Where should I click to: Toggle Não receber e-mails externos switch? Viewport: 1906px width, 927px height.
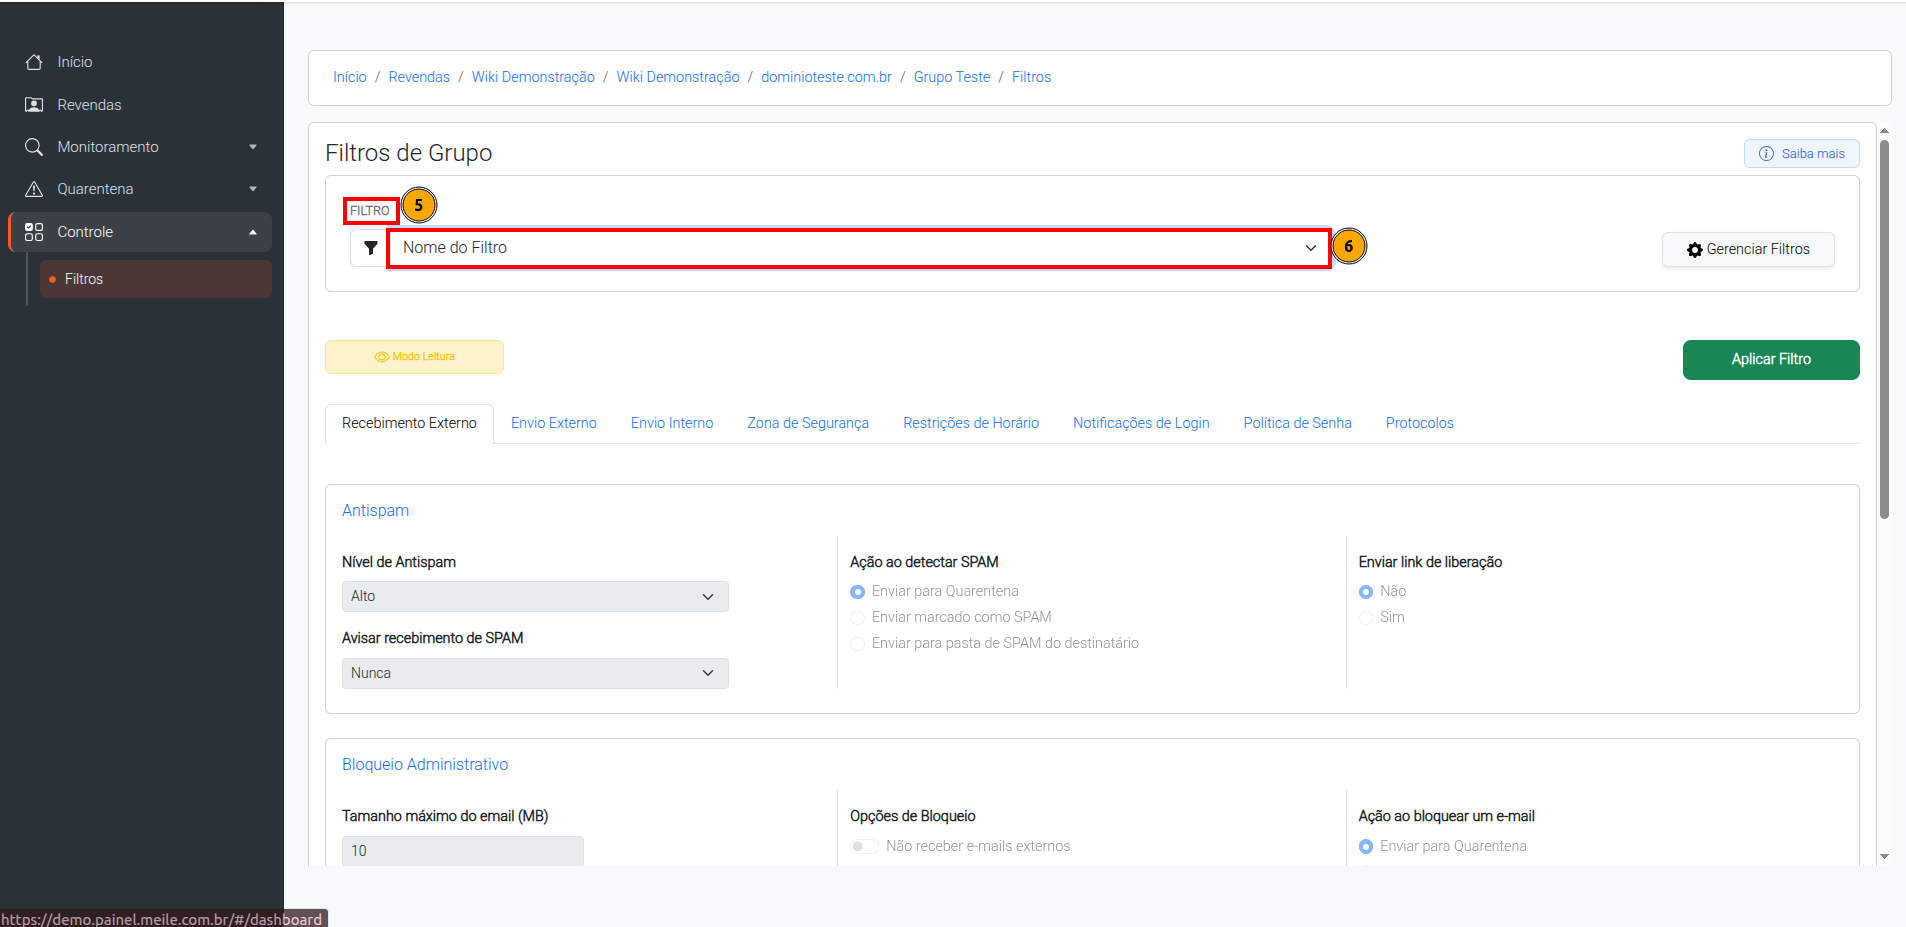(x=864, y=846)
